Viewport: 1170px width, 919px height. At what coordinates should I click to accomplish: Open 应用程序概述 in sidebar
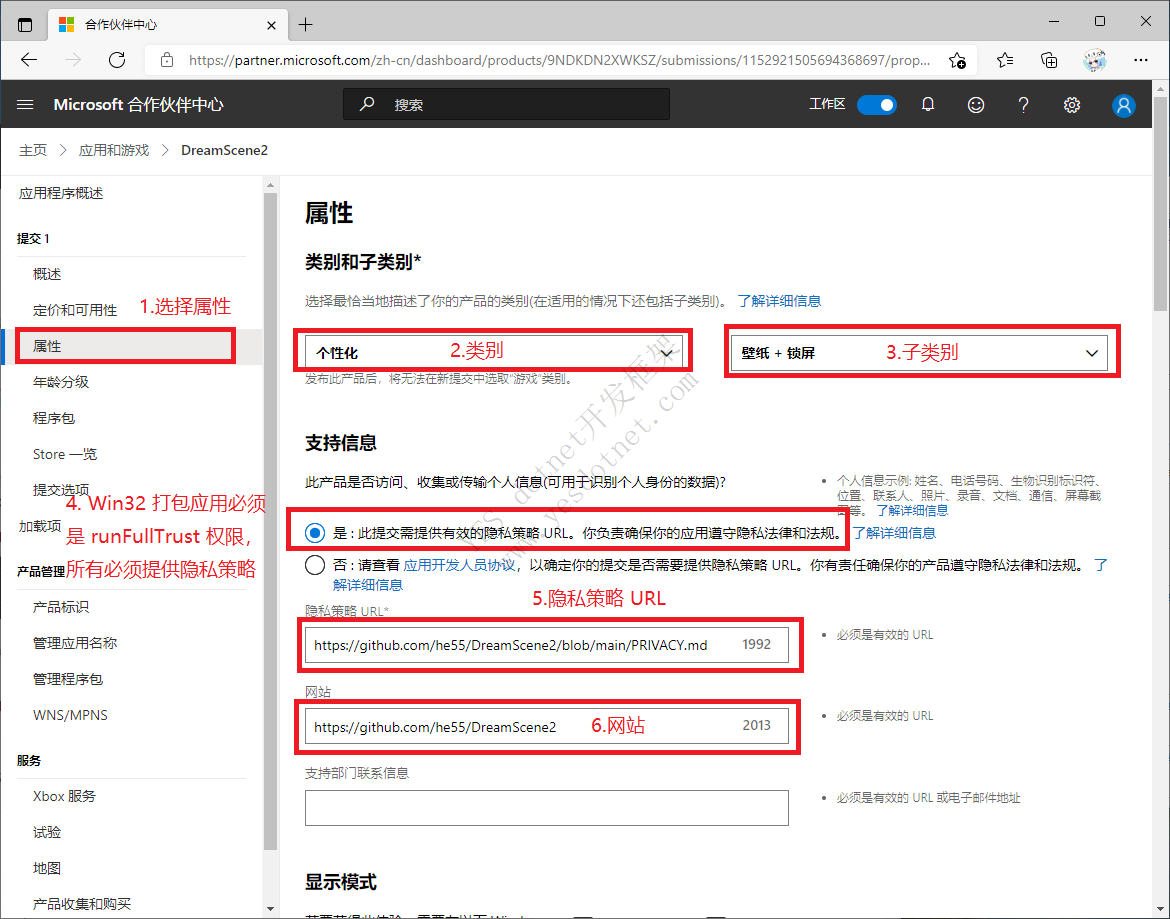(x=60, y=194)
